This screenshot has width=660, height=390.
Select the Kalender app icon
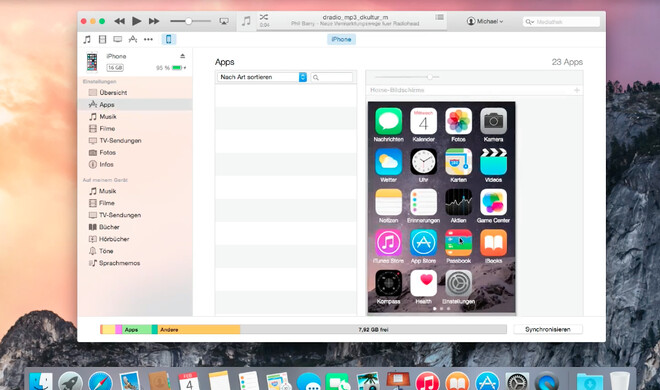pos(423,121)
